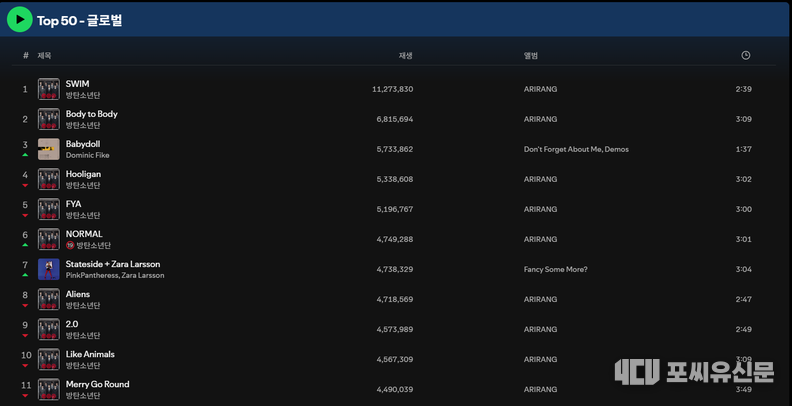Sort by the 재생 column header

[x=405, y=55]
